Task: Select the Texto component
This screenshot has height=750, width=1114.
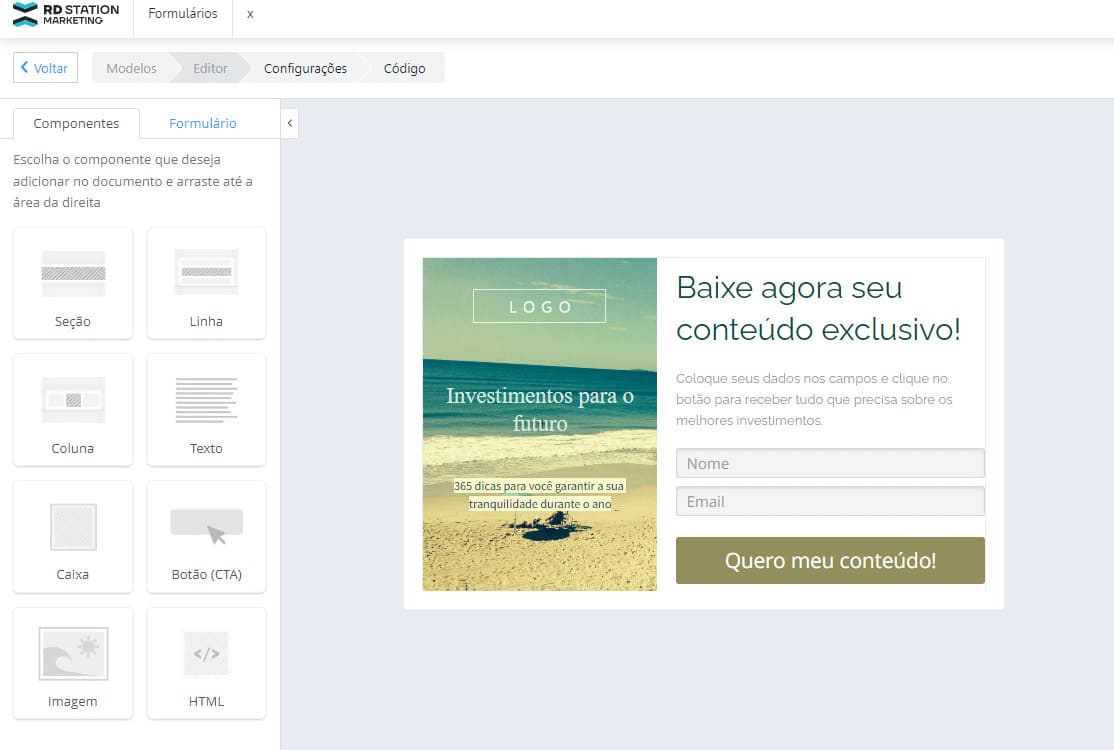Action: pos(206,410)
